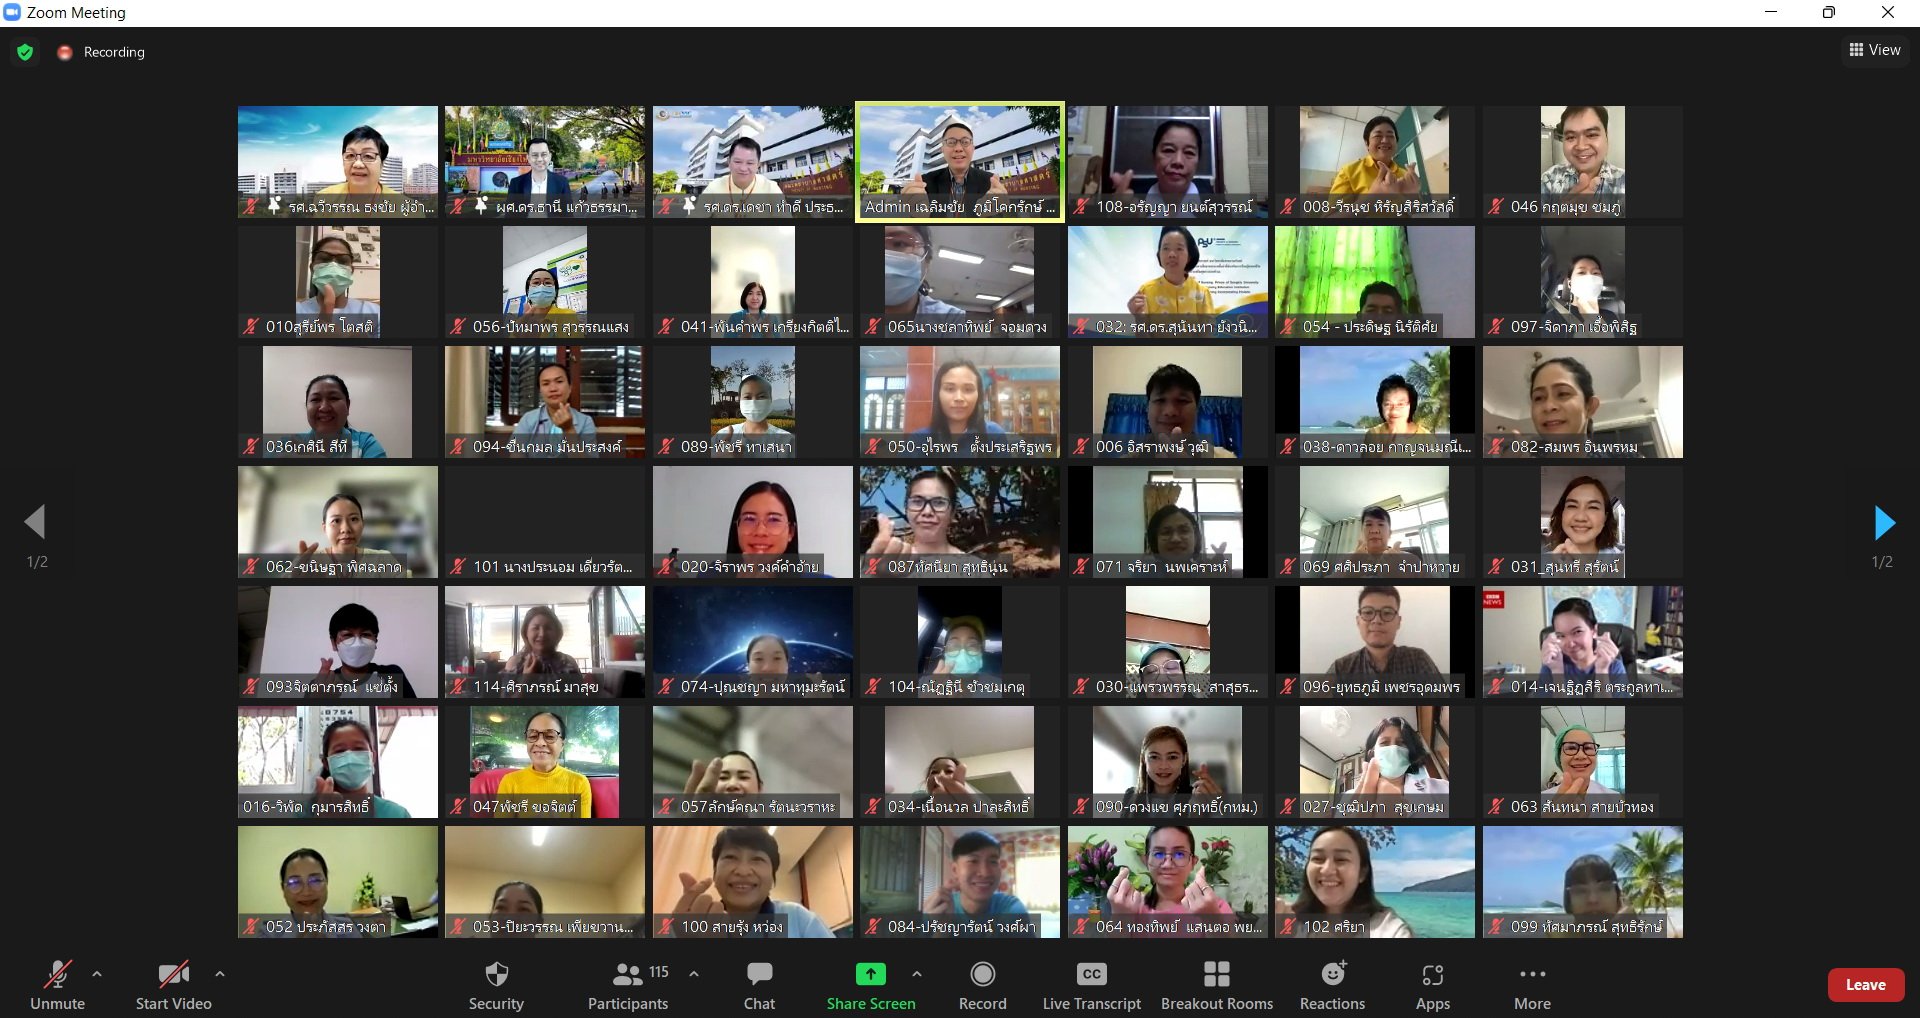This screenshot has height=1018, width=1920.
Task: Select 108 participant video tile
Action: click(1168, 162)
